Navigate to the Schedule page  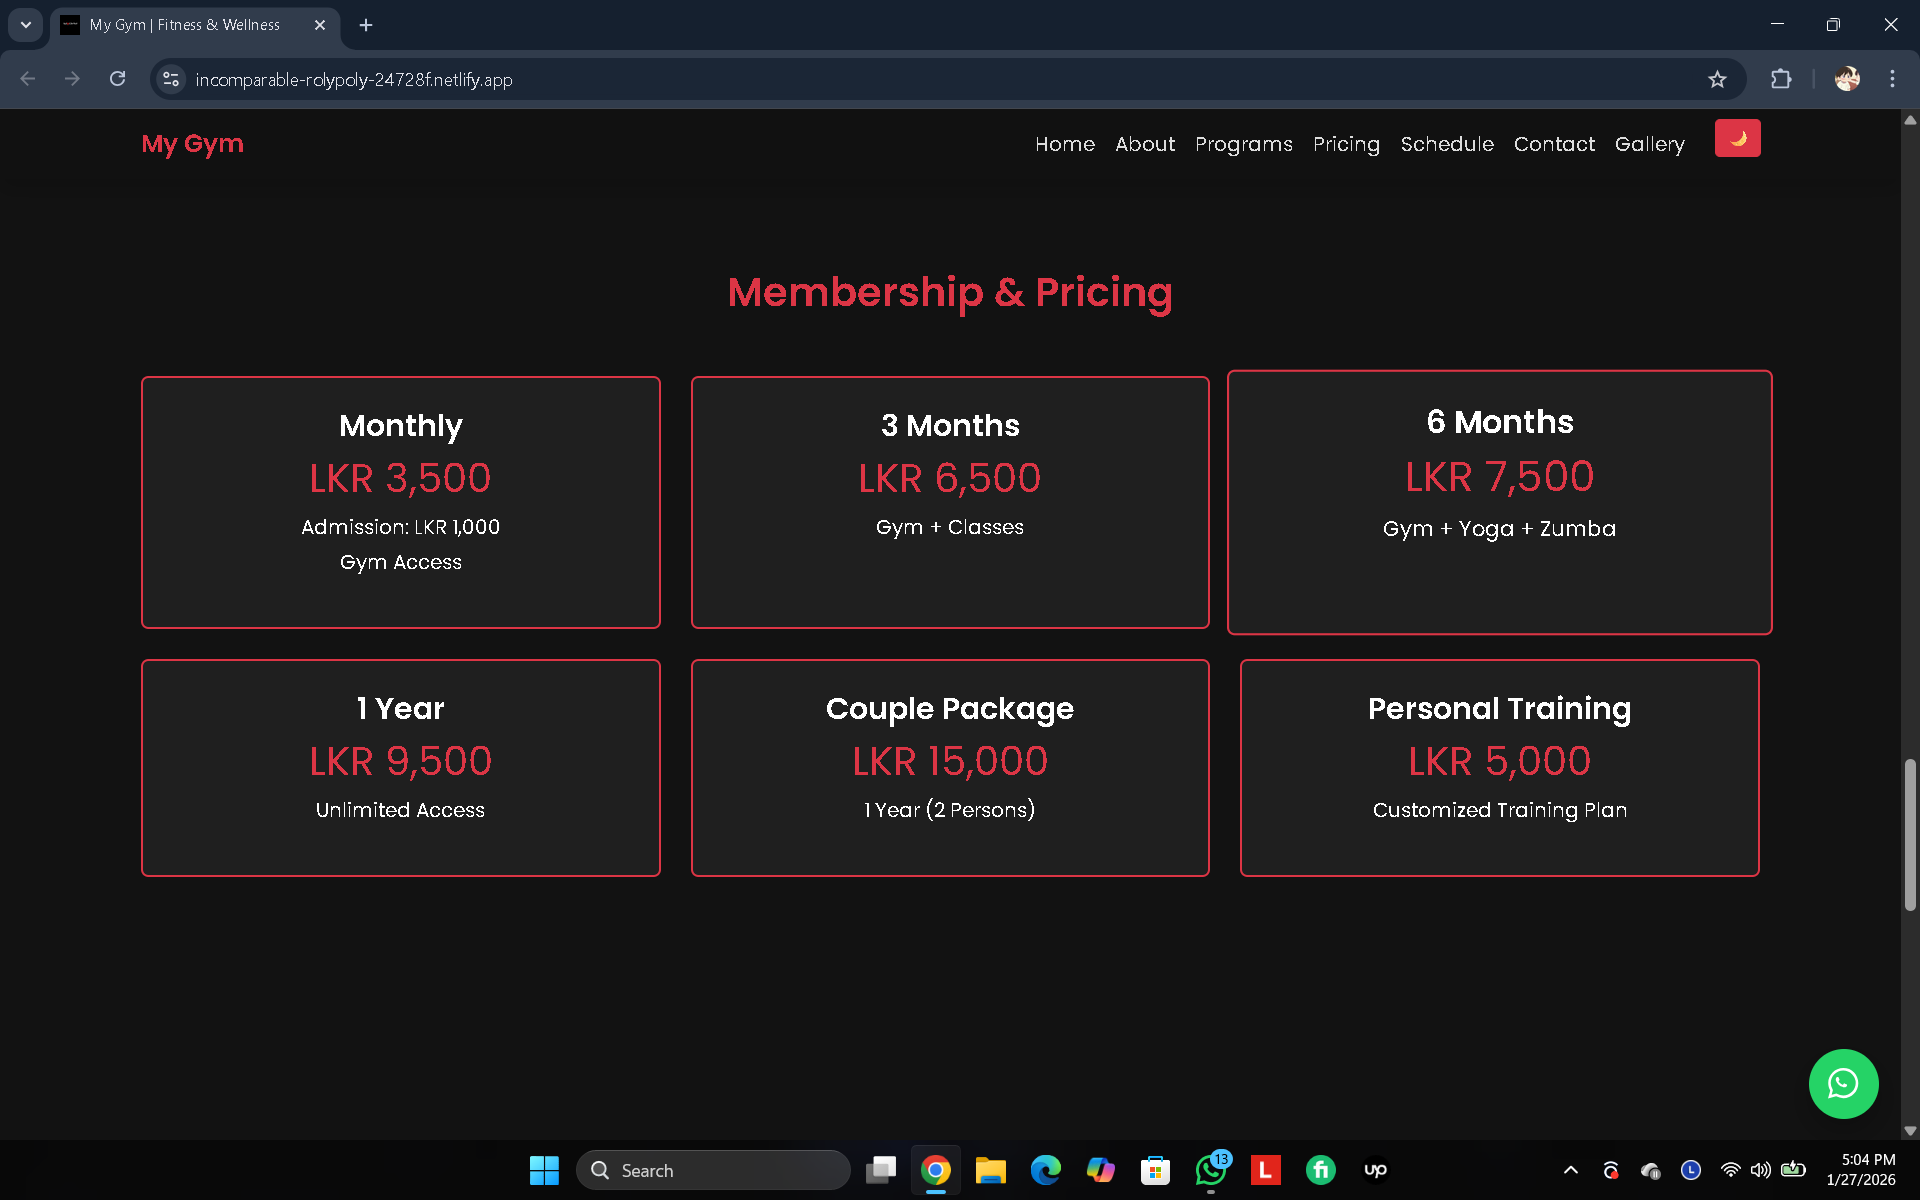[1447, 144]
